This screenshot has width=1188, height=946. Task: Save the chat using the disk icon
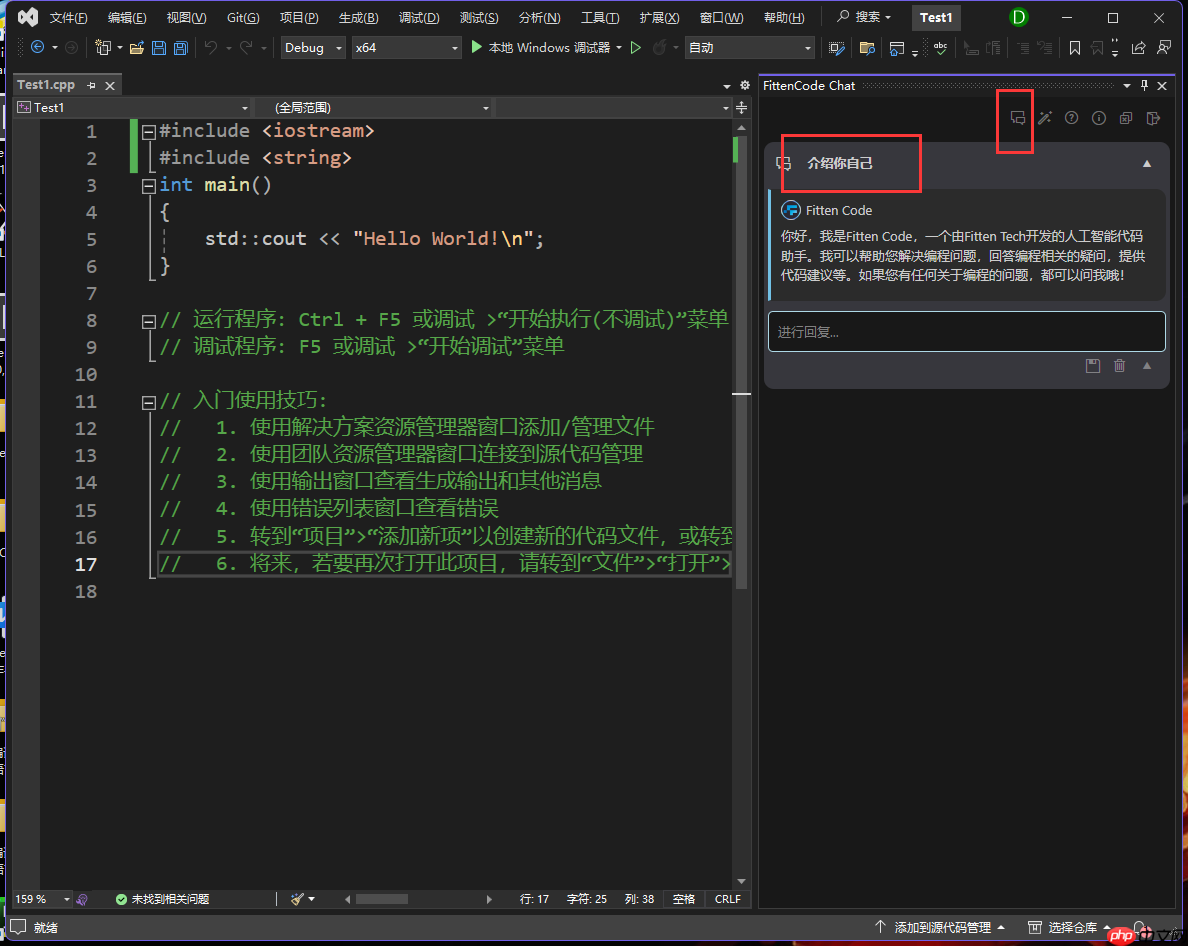tap(1092, 365)
